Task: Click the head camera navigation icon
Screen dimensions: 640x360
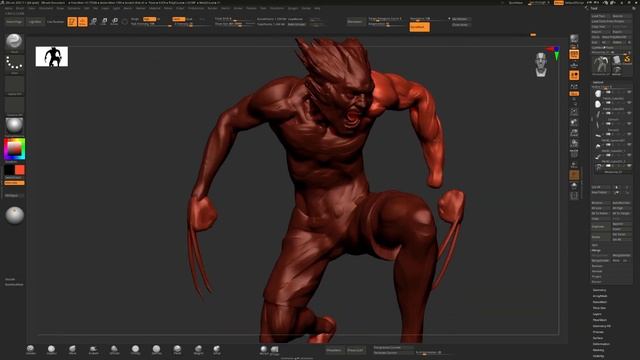Action: tap(541, 64)
